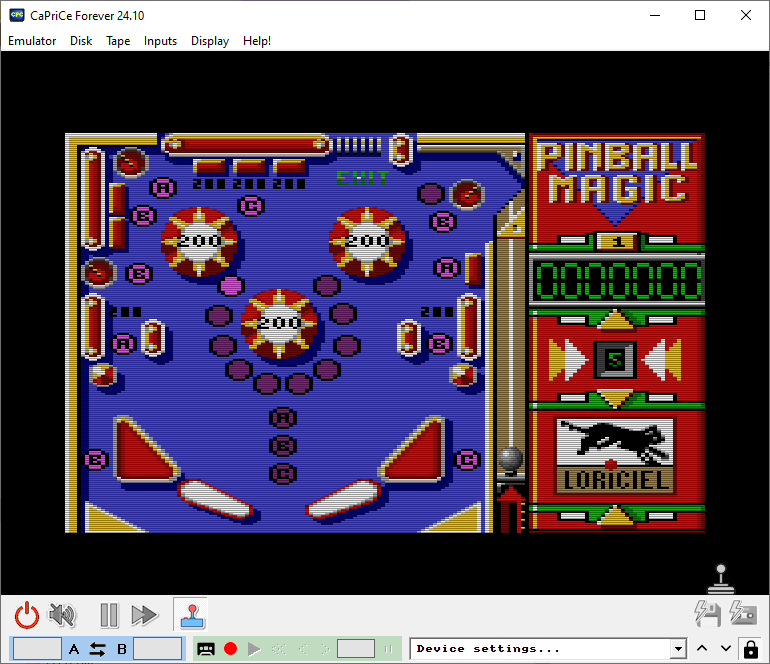Screen dimensions: 770x664
Task: Click the tape play triangle button
Action: pos(254,649)
